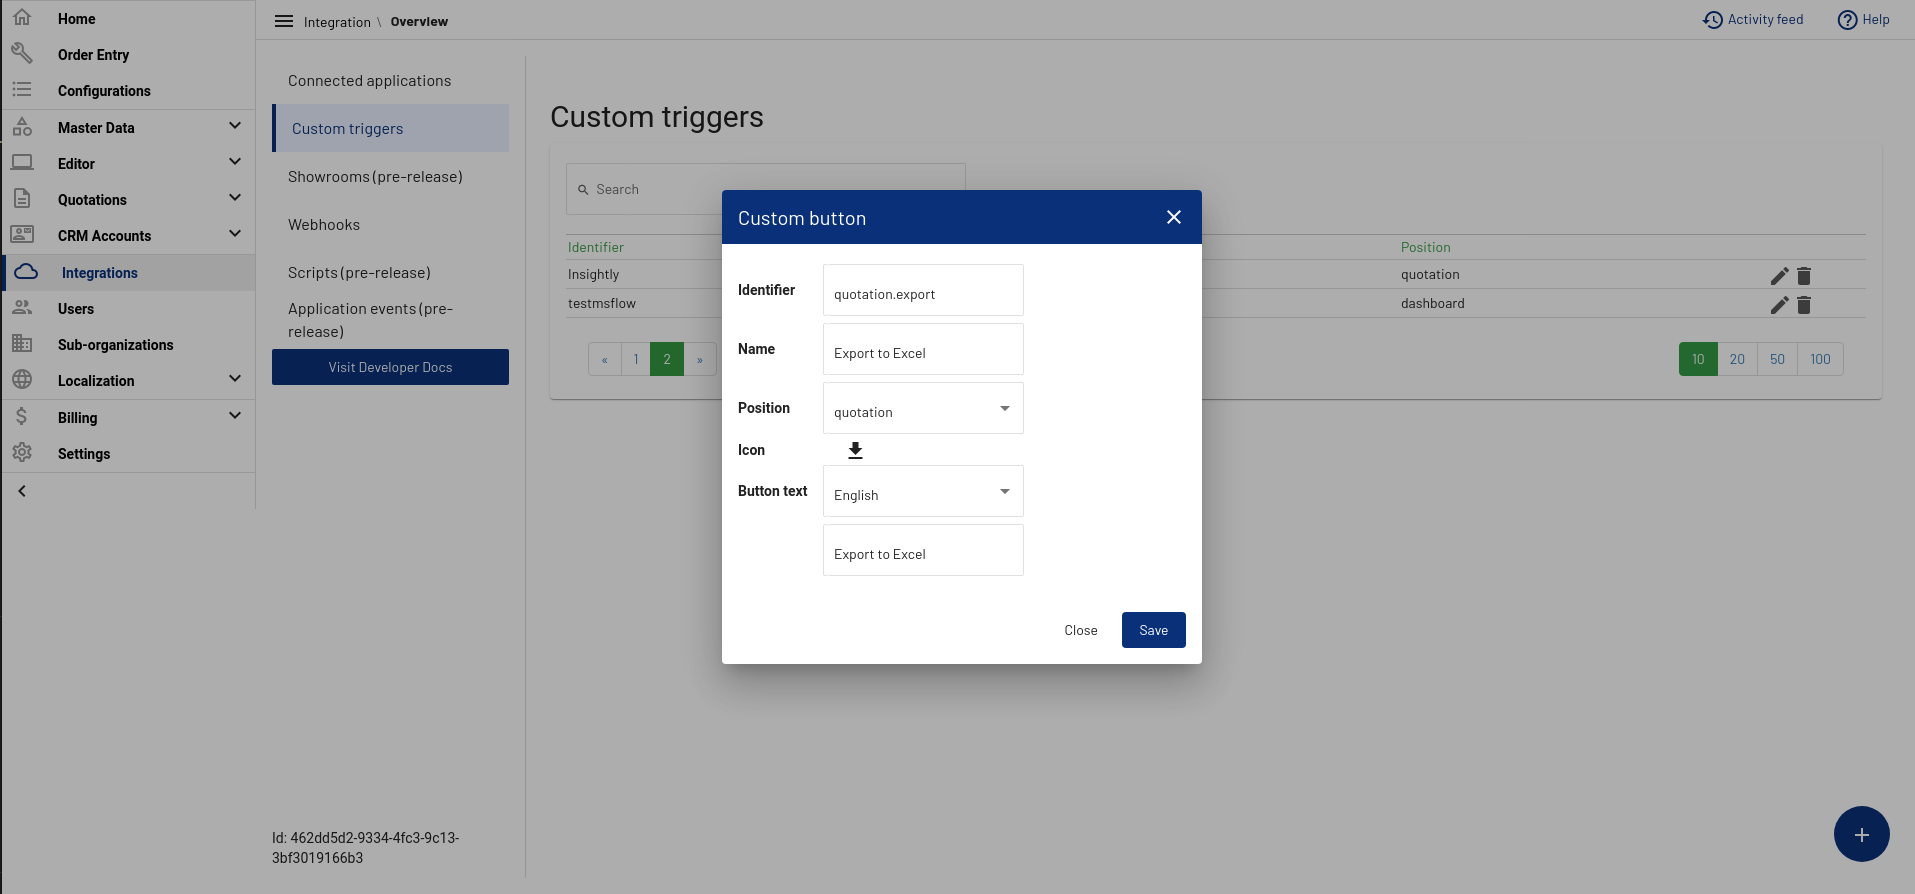Save the custom button
The width and height of the screenshot is (1915, 894).
[x=1153, y=630]
